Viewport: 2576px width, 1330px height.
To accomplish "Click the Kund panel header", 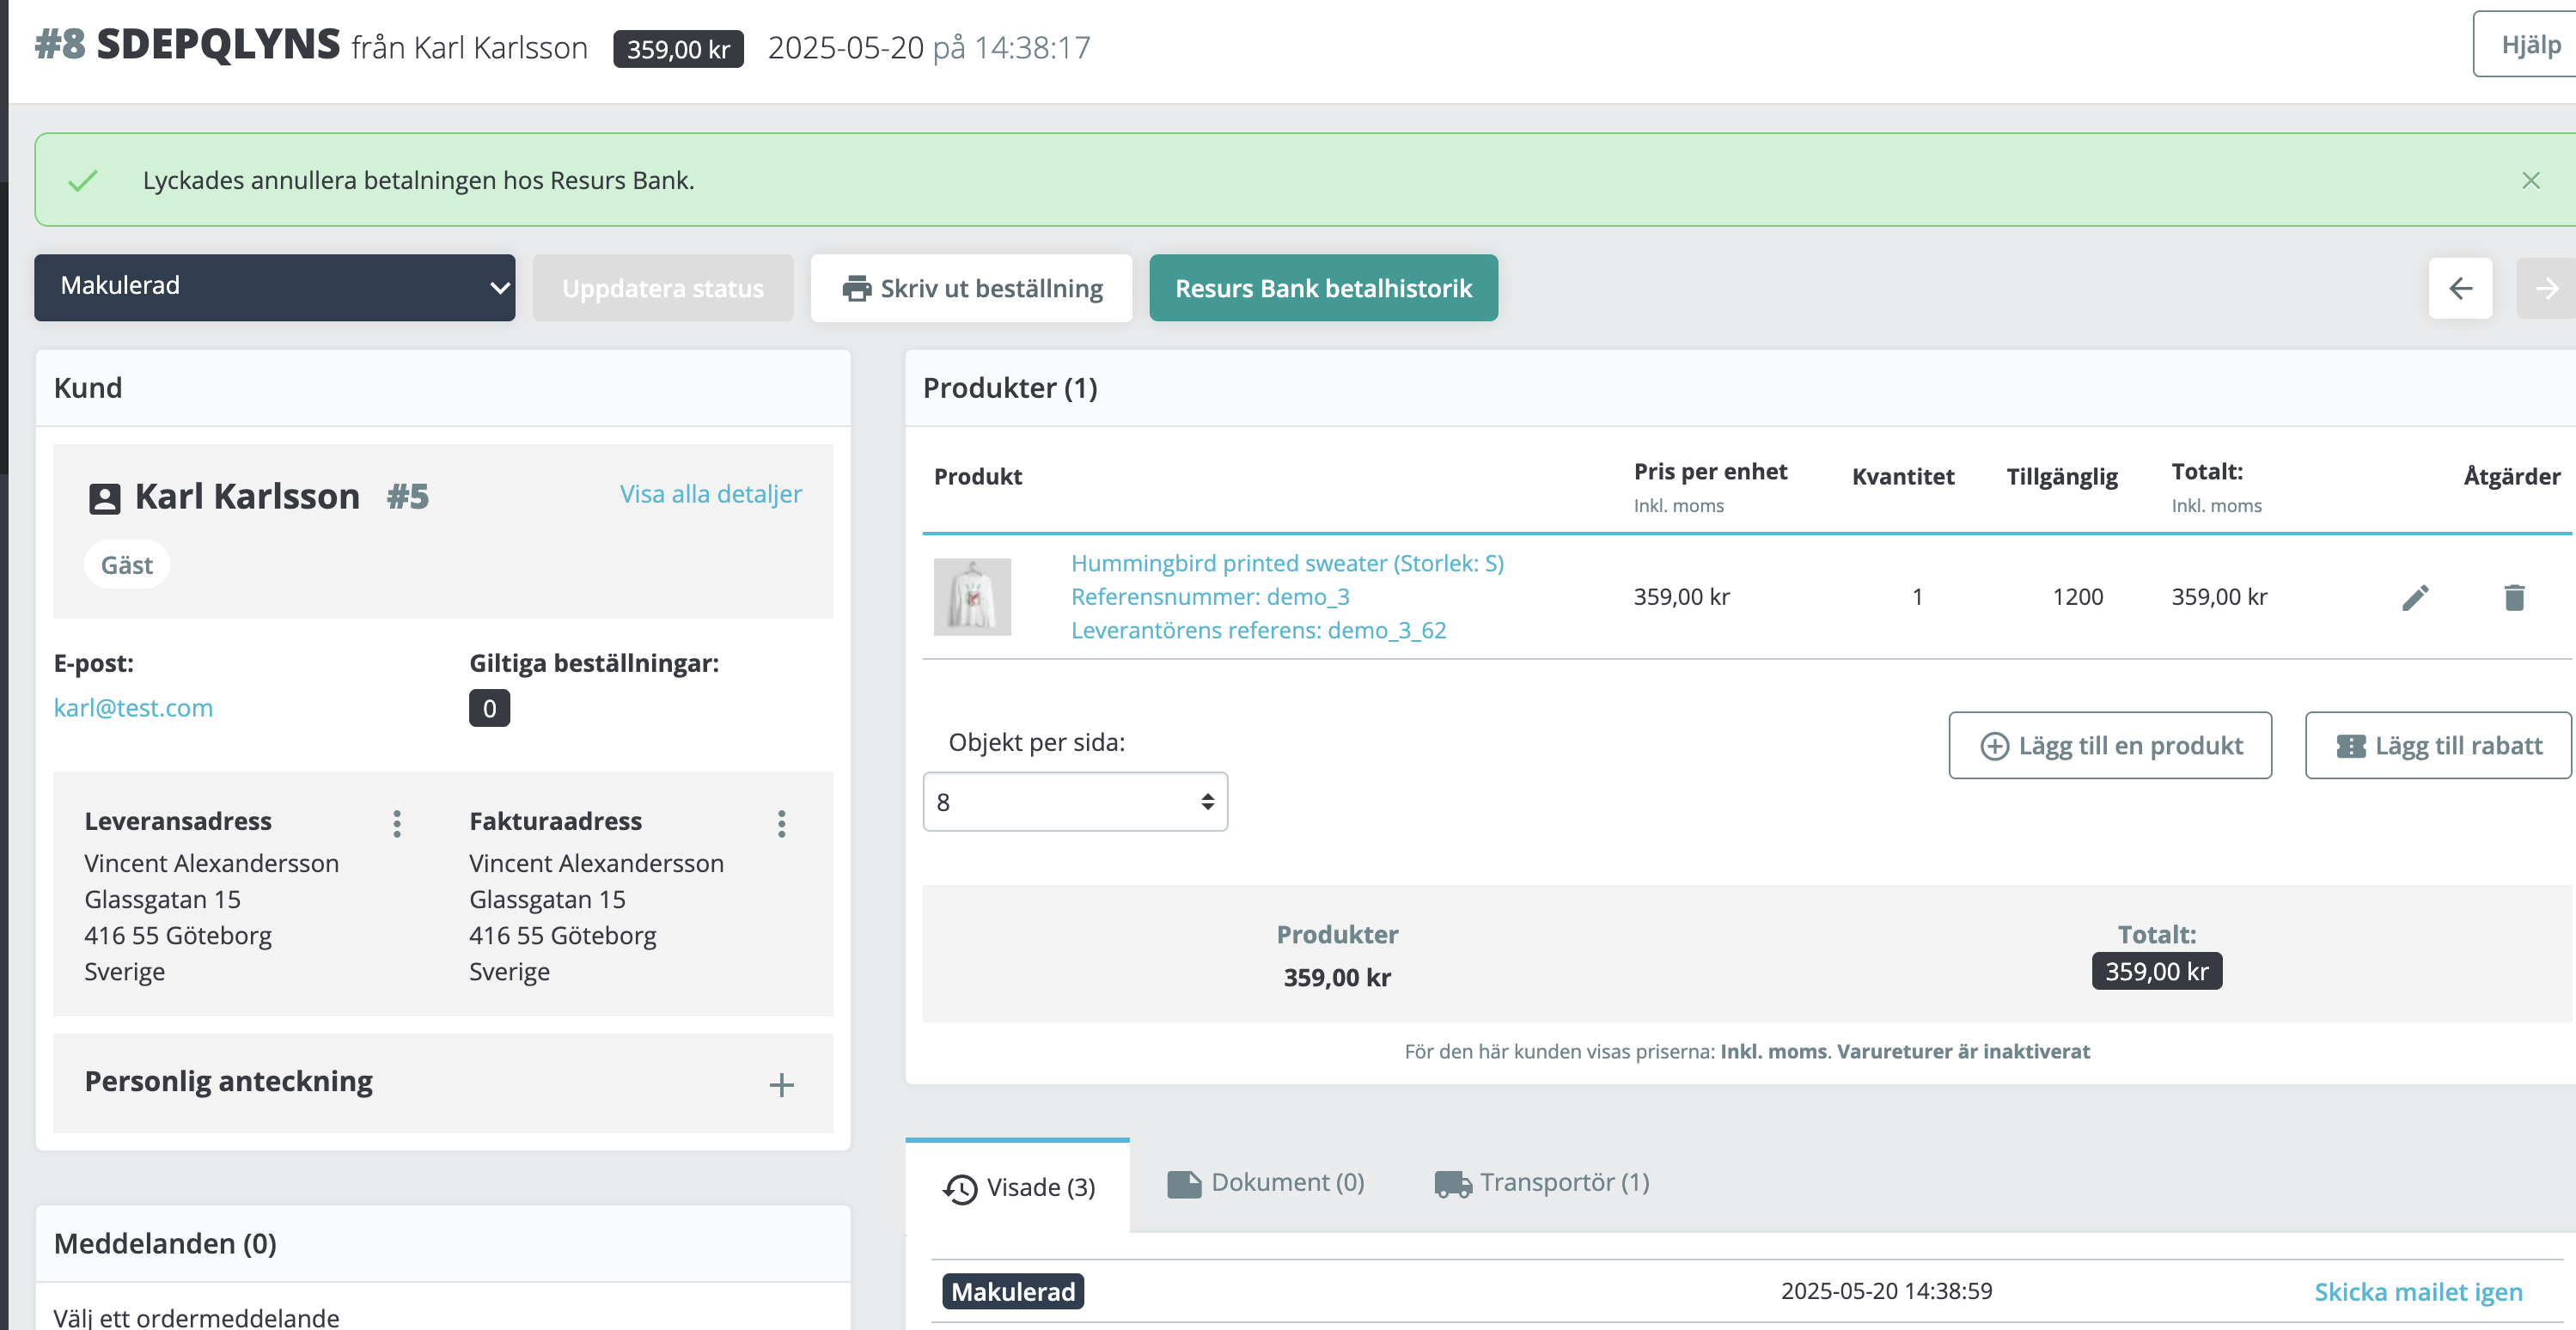I will tap(443, 388).
